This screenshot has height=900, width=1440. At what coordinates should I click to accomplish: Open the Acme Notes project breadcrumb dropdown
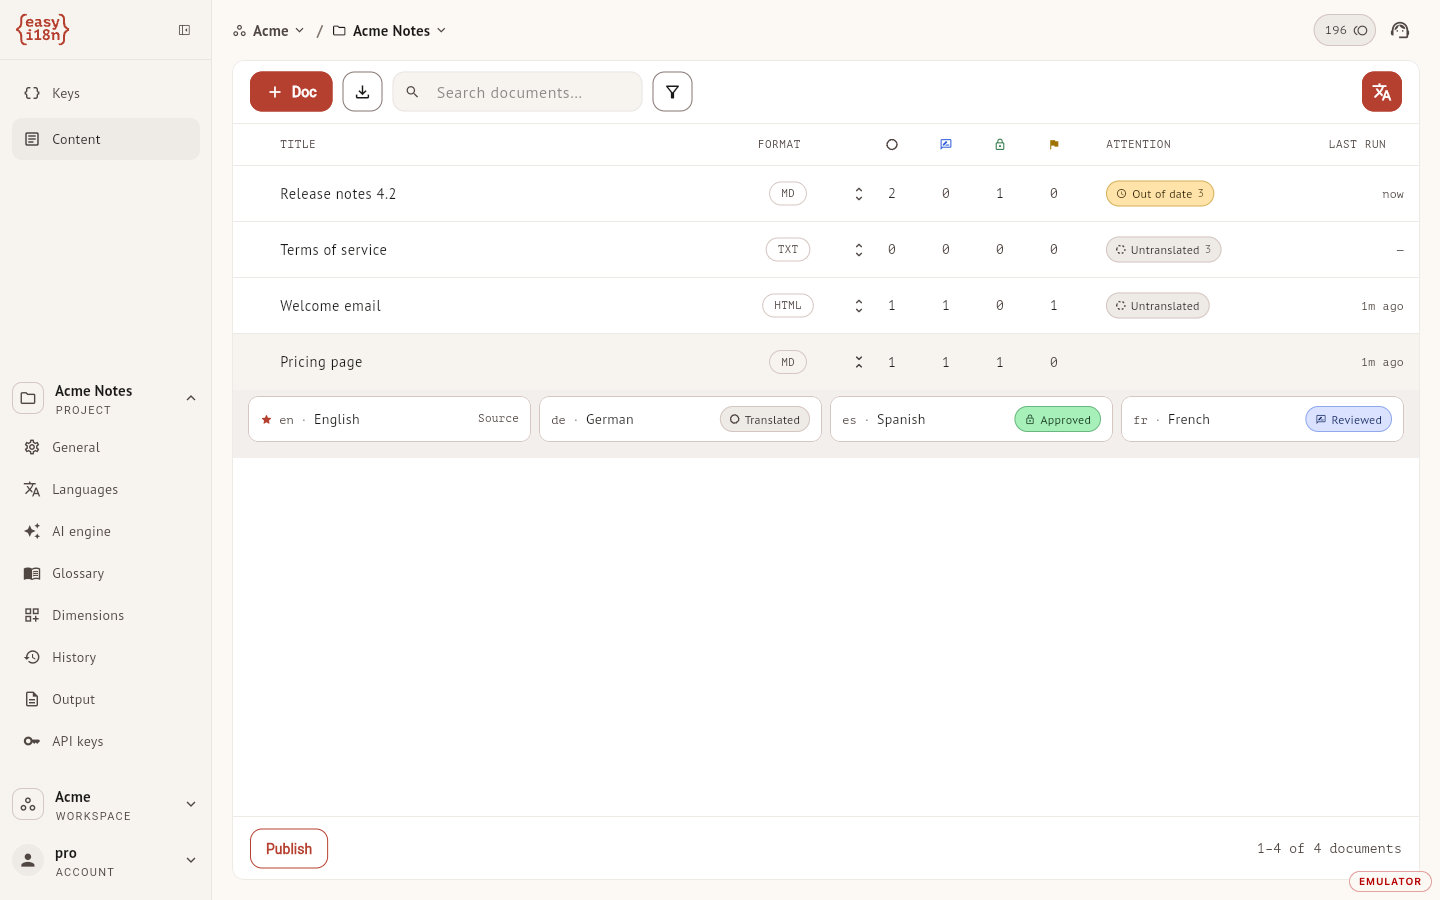point(390,31)
